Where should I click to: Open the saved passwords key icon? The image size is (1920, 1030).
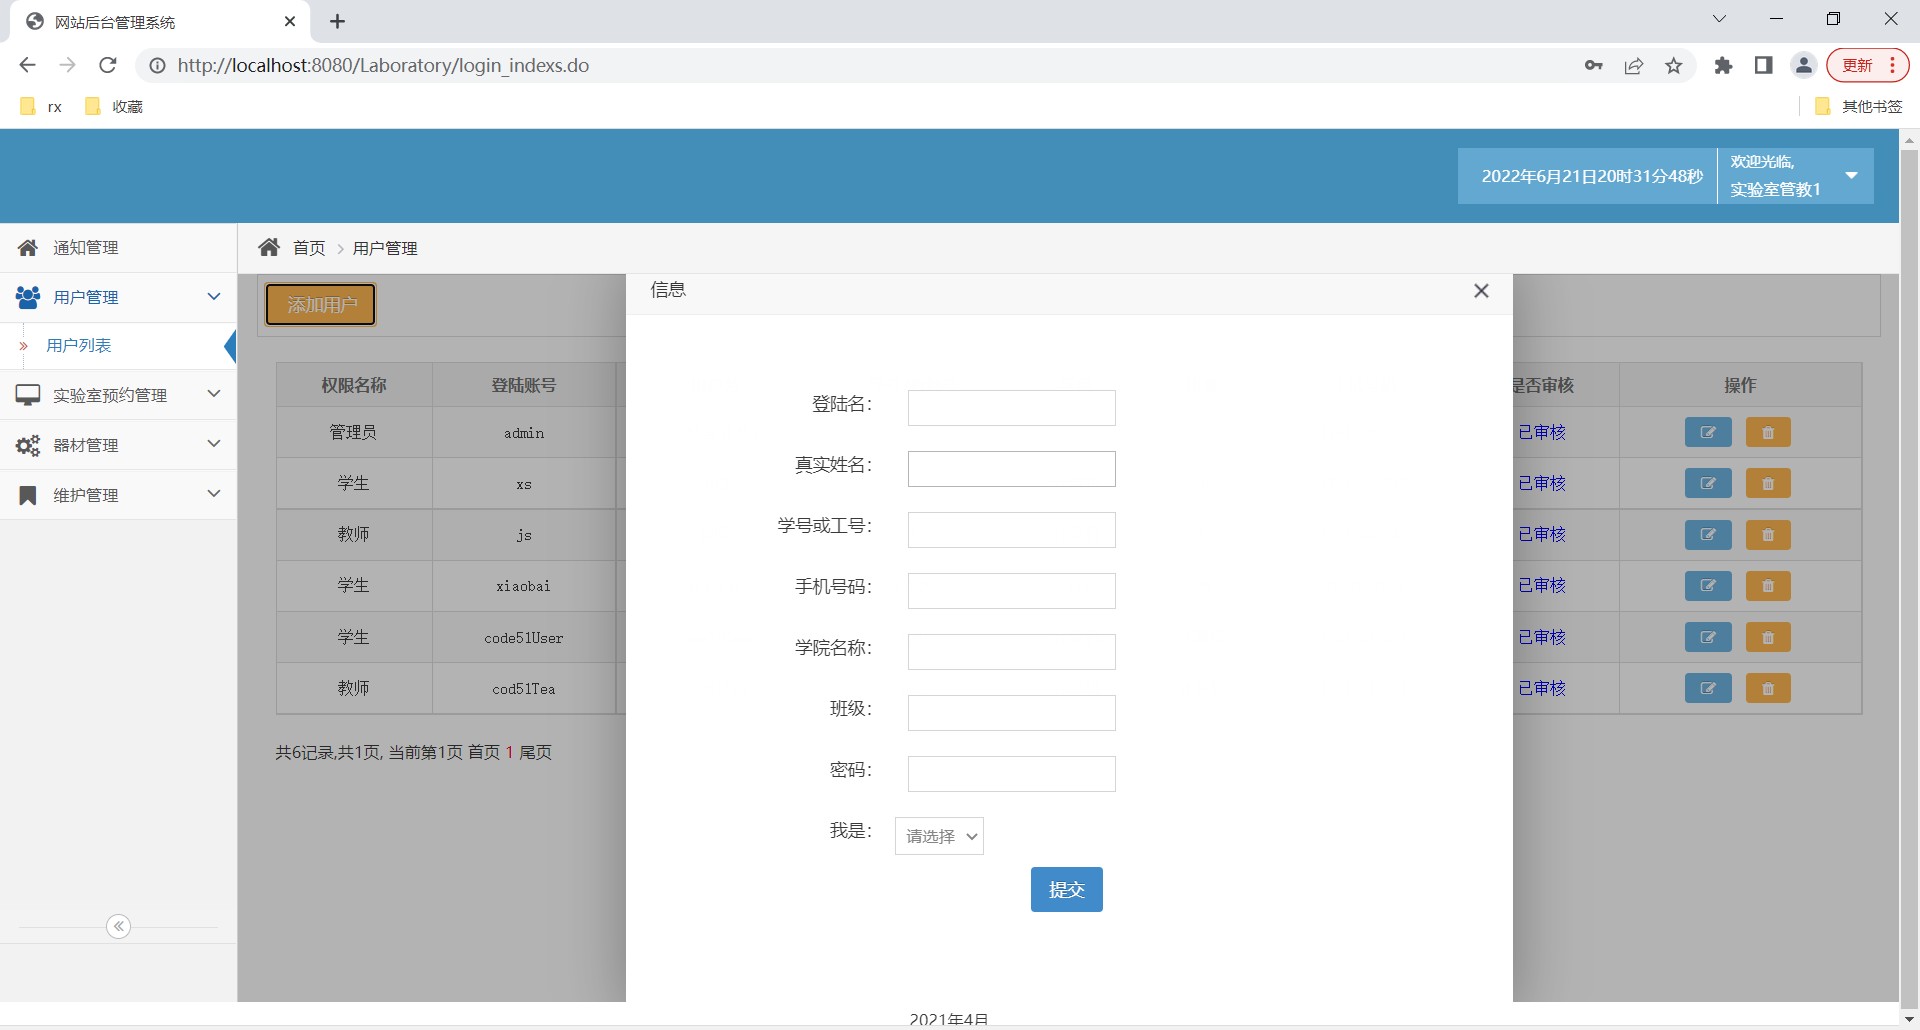1594,66
